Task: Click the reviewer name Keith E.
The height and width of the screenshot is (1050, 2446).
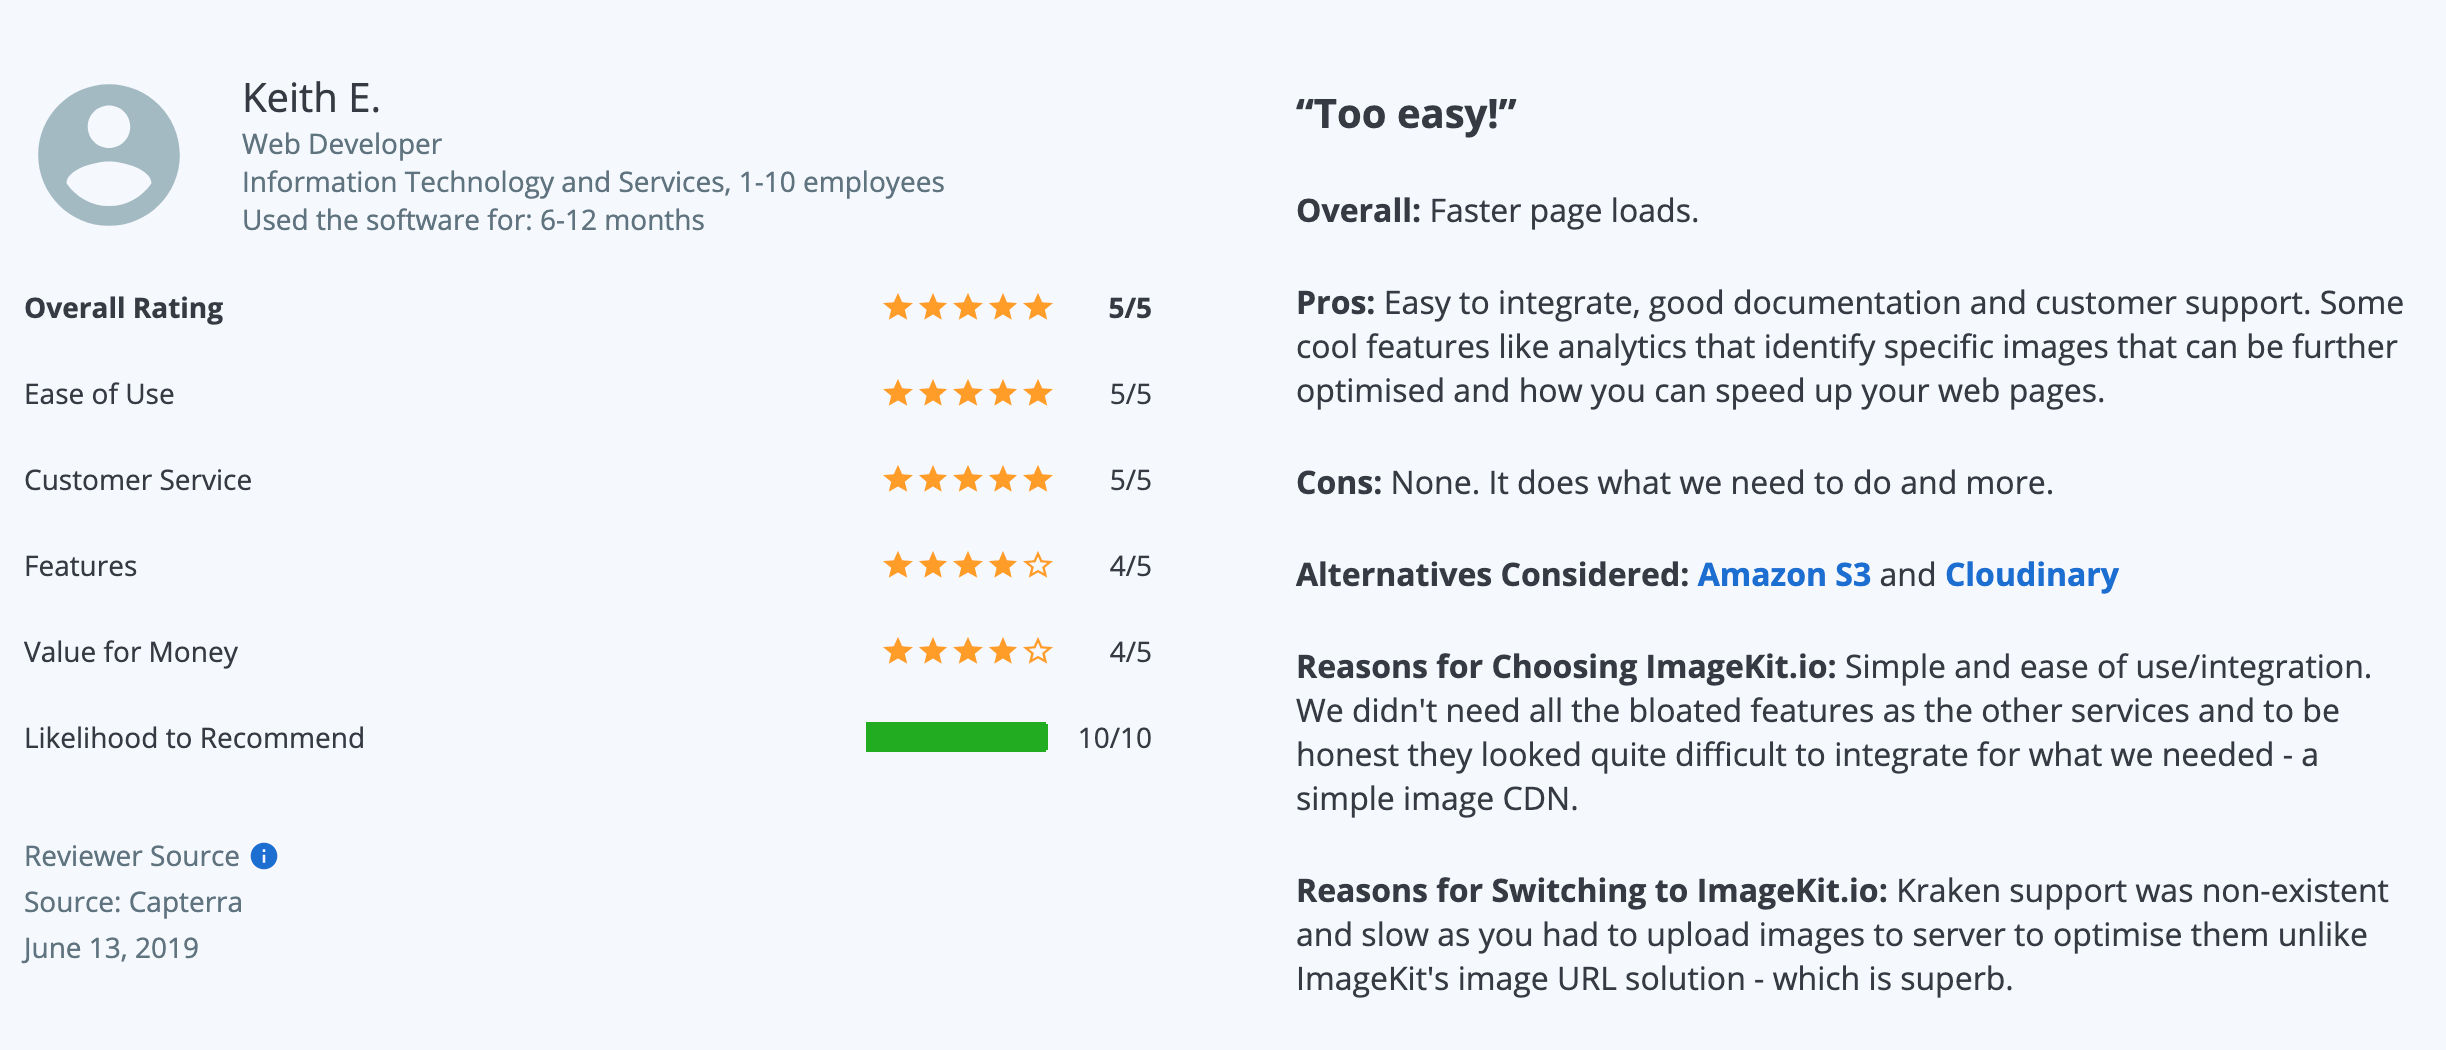Action: tap(311, 98)
